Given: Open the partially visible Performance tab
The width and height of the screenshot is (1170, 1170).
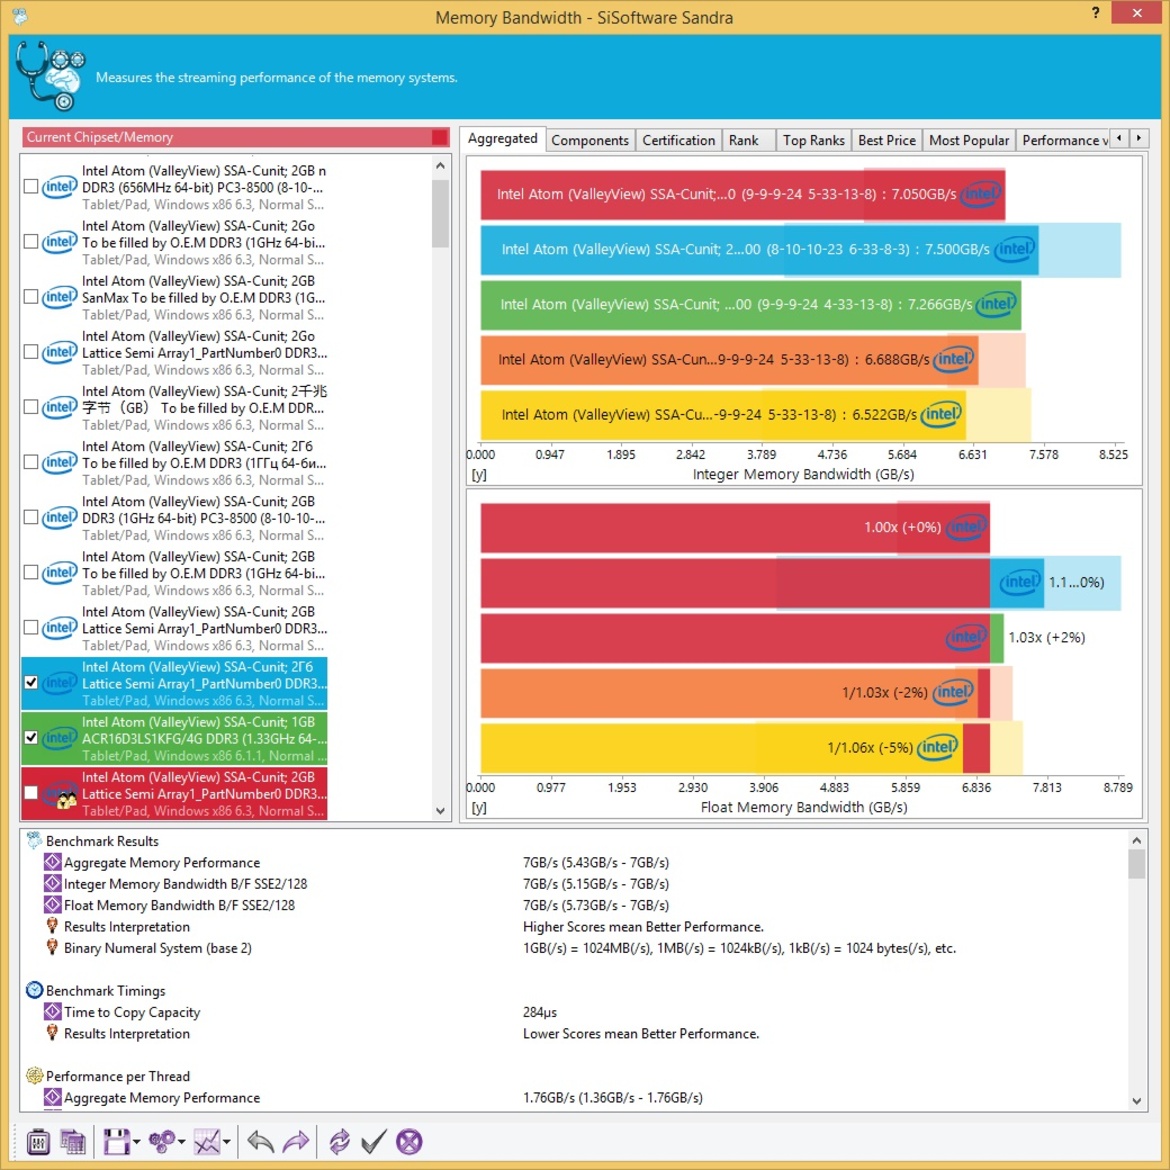Looking at the screenshot, I should point(1063,140).
